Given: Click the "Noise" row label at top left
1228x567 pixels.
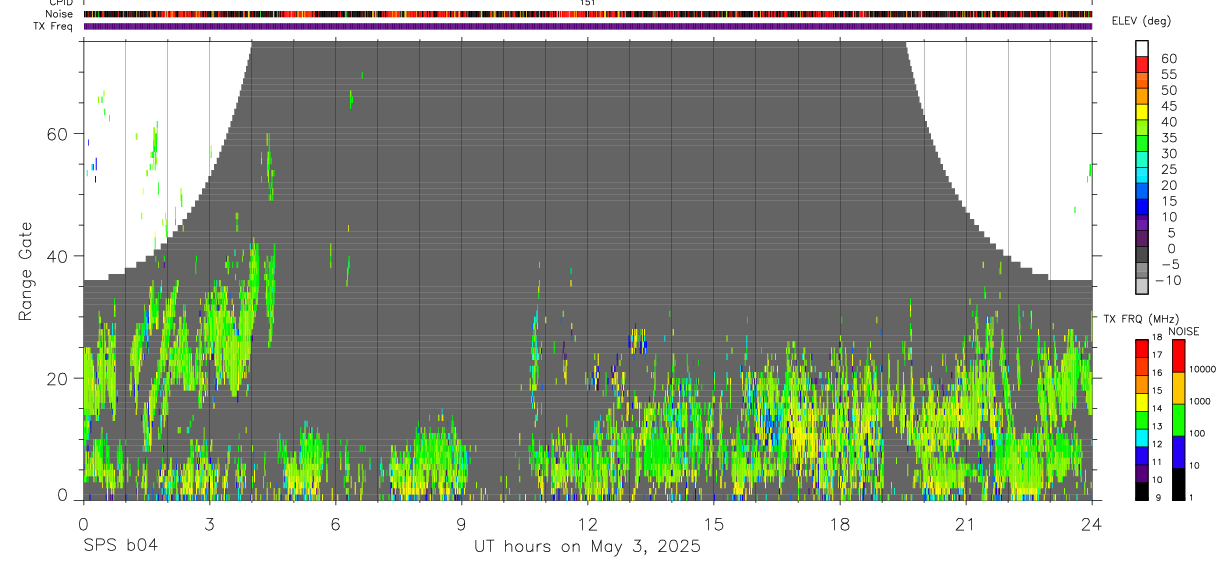Looking at the screenshot, I should 61,14.
